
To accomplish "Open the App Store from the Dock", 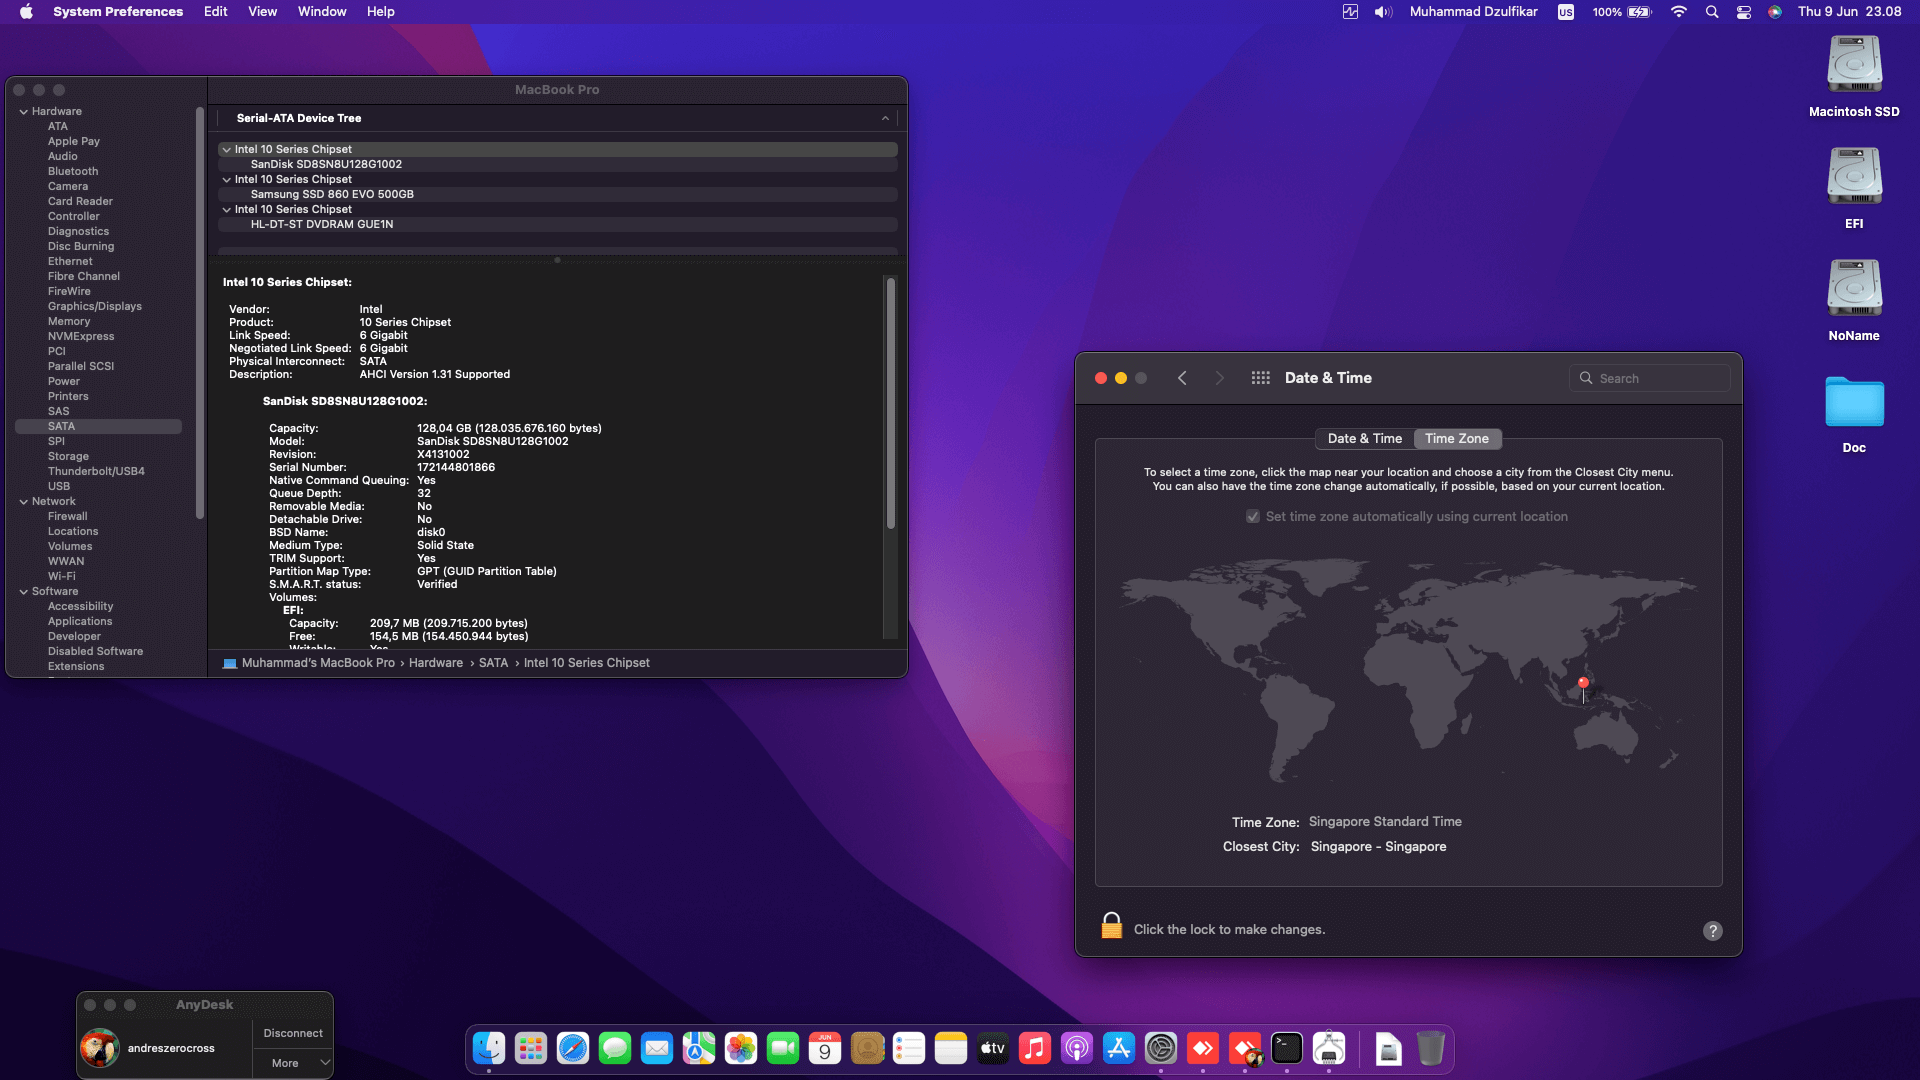I will (x=1119, y=1048).
